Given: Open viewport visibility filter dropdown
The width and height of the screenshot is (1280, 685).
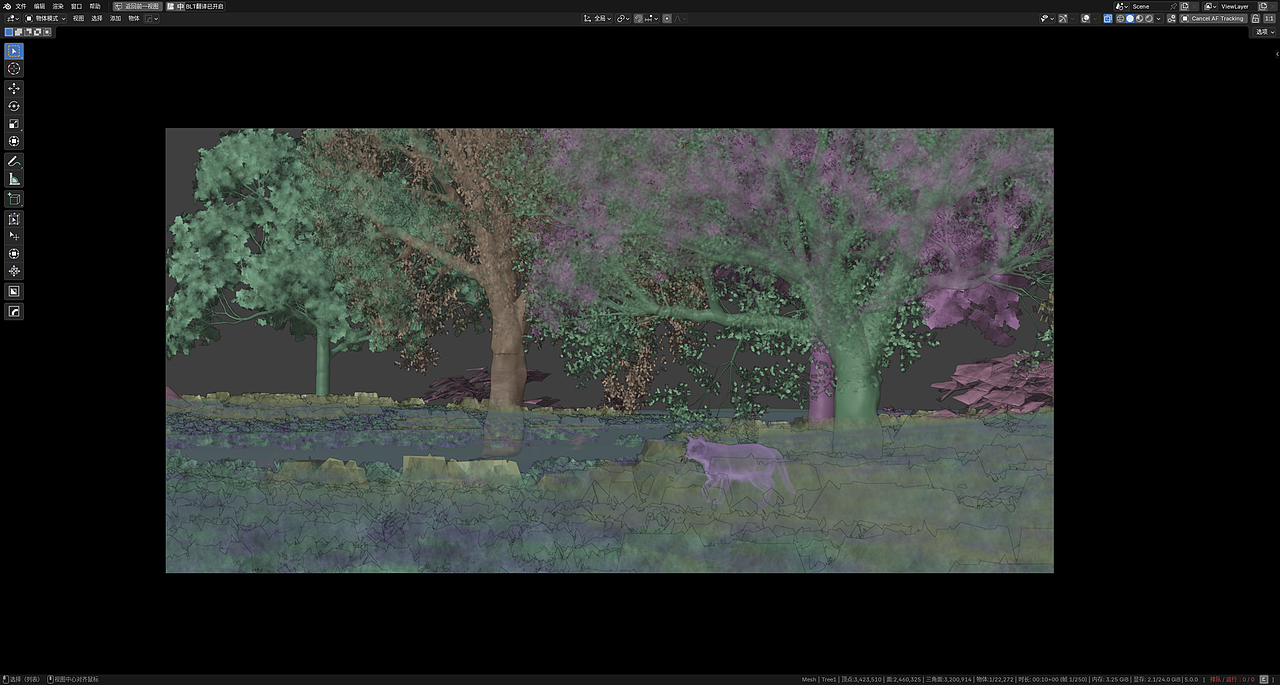Looking at the screenshot, I should pos(1048,18).
